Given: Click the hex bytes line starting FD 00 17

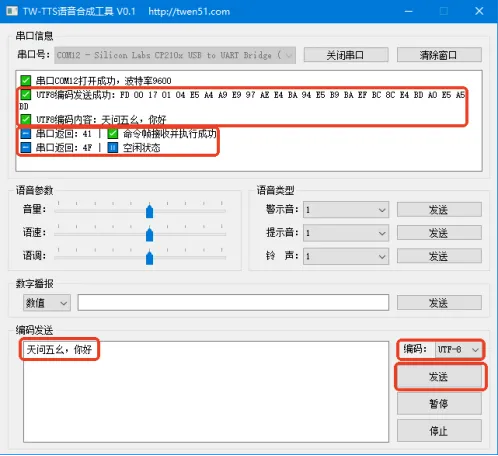Looking at the screenshot, I should (293, 95).
